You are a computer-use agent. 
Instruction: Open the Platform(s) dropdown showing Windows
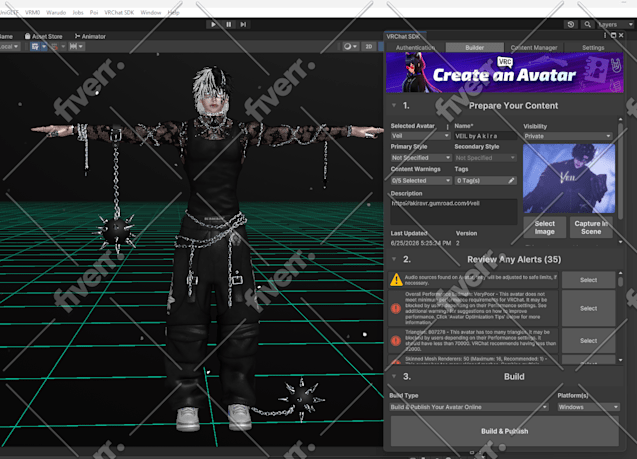tap(588, 407)
